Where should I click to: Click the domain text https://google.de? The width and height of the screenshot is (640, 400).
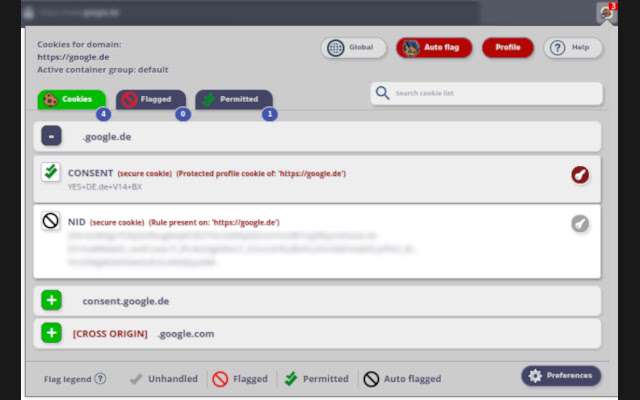coord(73,57)
